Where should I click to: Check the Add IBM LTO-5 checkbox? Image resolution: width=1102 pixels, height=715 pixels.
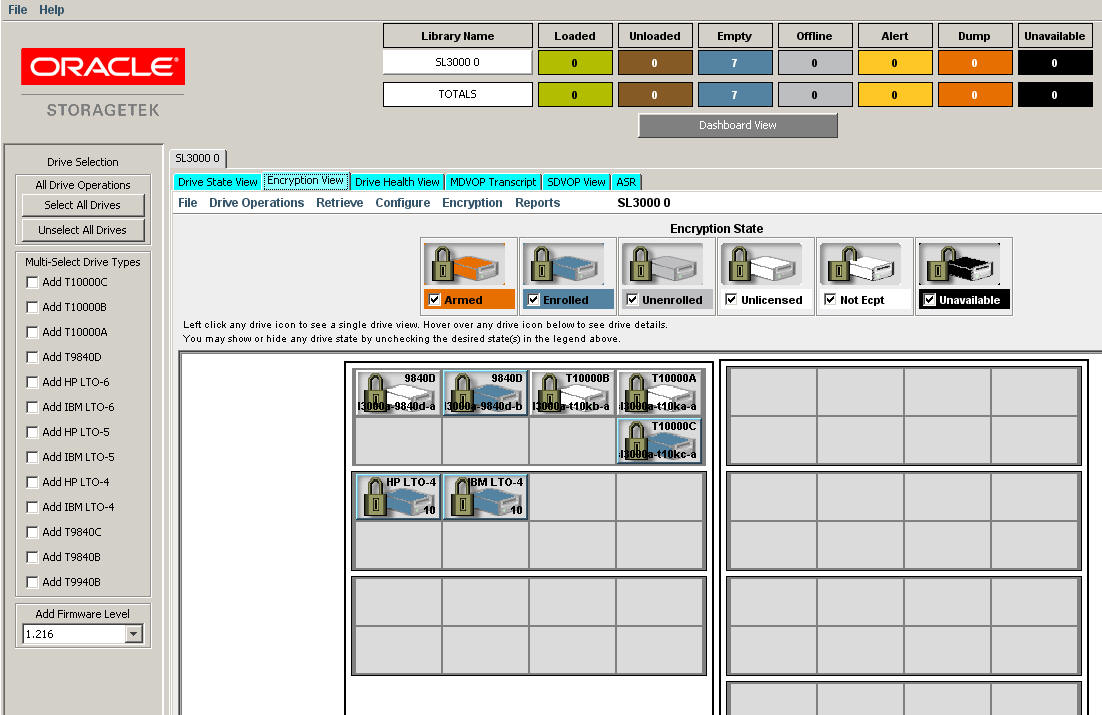coord(32,457)
